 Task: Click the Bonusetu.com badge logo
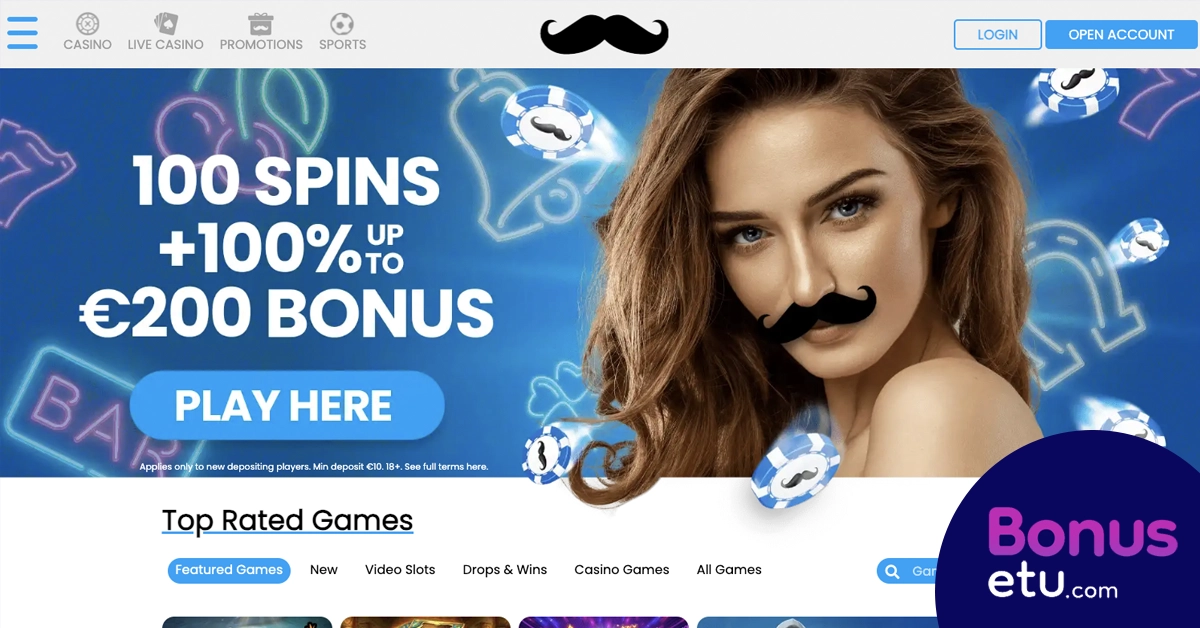pos(1070,540)
